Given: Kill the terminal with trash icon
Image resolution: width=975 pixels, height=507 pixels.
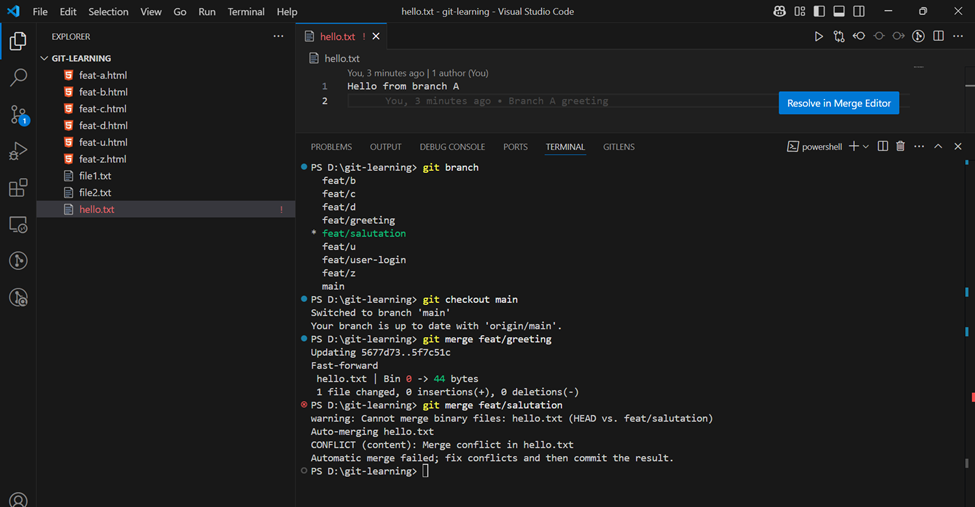Looking at the screenshot, I should coord(900,146).
